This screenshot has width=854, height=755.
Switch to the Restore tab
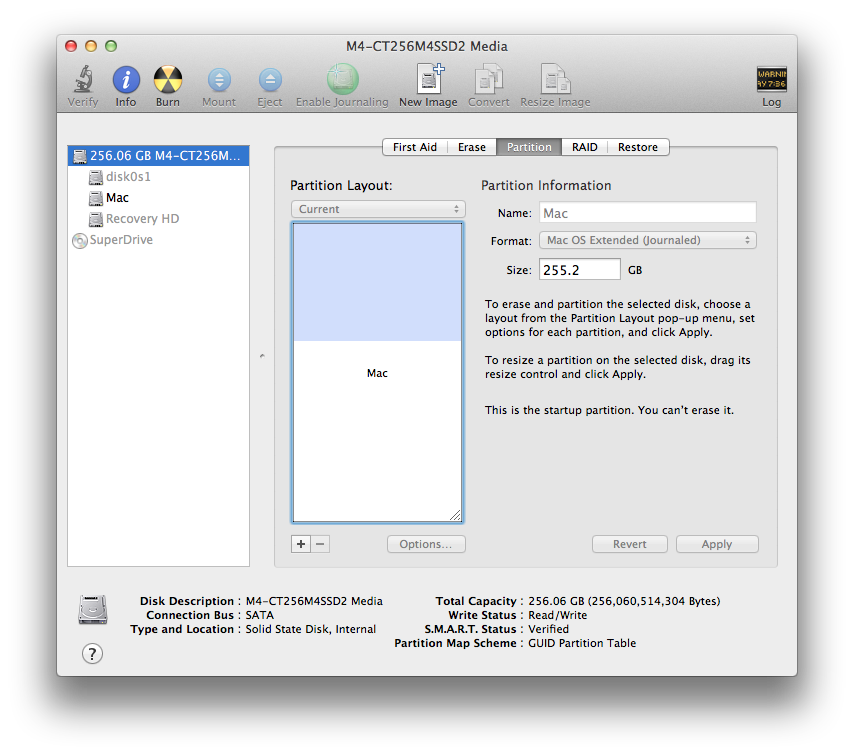(638, 147)
